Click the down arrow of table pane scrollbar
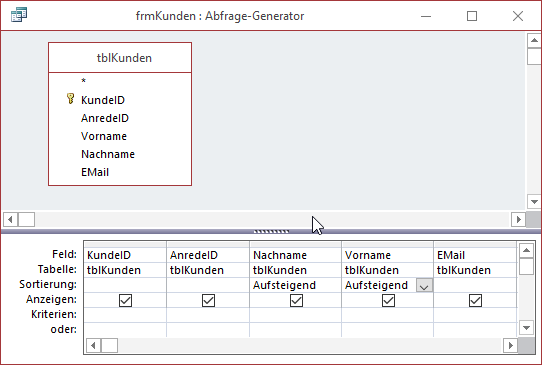542x365 pixels. 534,202
